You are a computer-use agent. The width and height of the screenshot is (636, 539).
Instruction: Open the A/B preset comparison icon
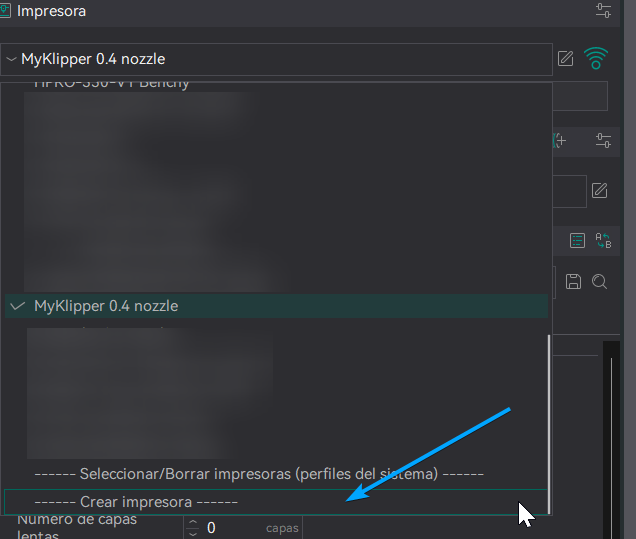[x=602, y=240]
